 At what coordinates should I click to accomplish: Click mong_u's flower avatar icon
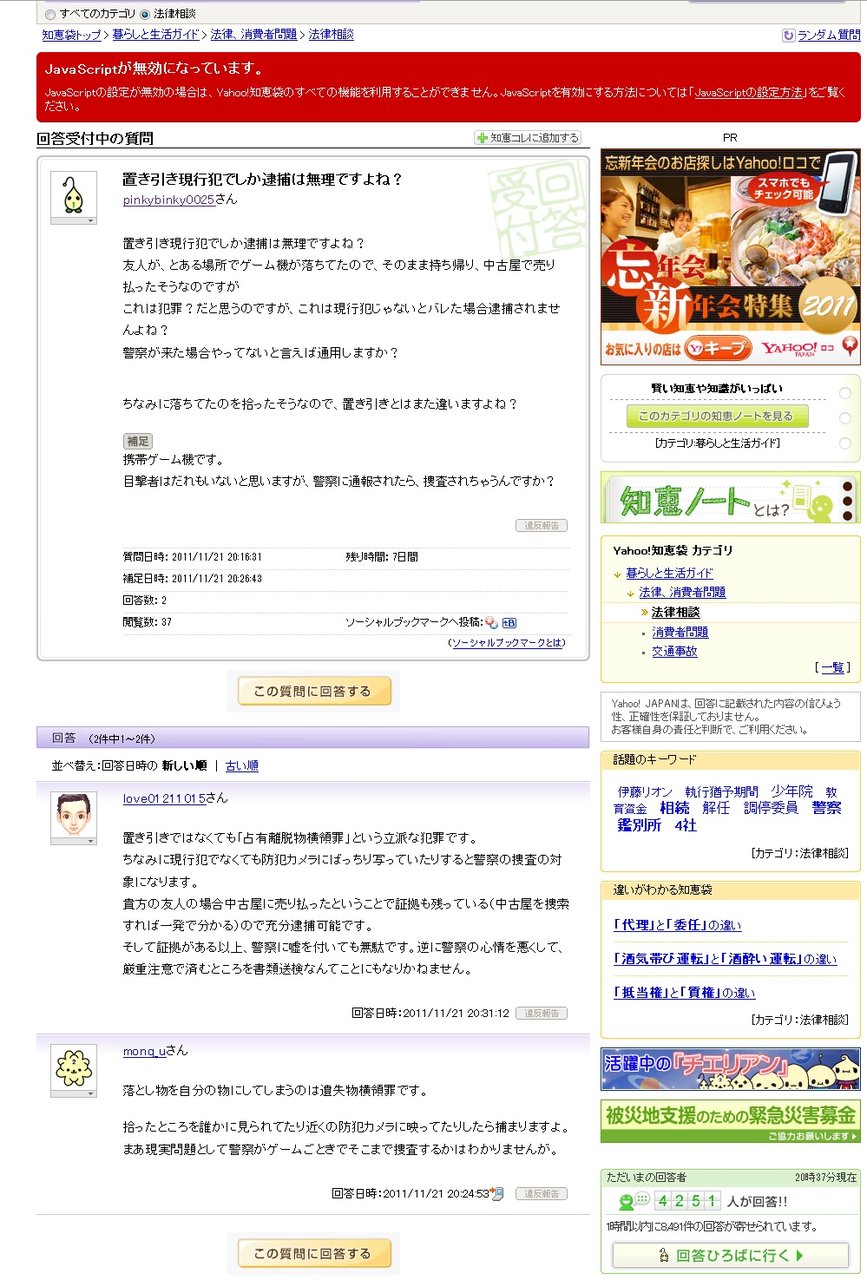(x=73, y=1067)
